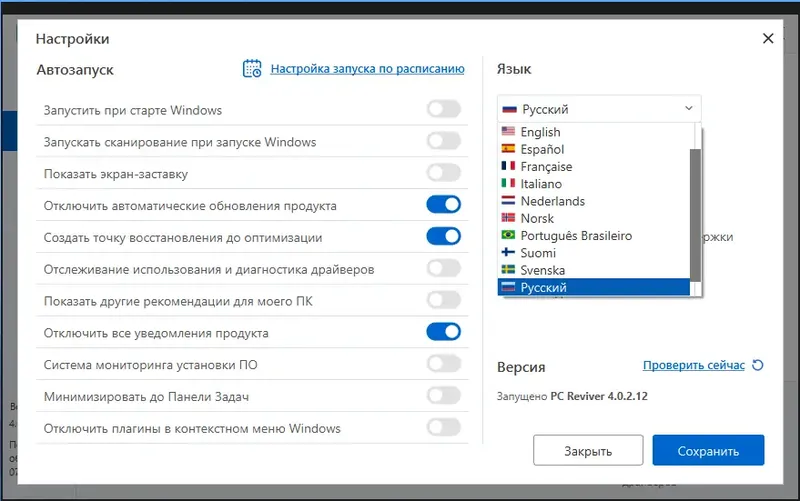Click the Swedish flag icon
800x501 pixels.
[x=508, y=269]
